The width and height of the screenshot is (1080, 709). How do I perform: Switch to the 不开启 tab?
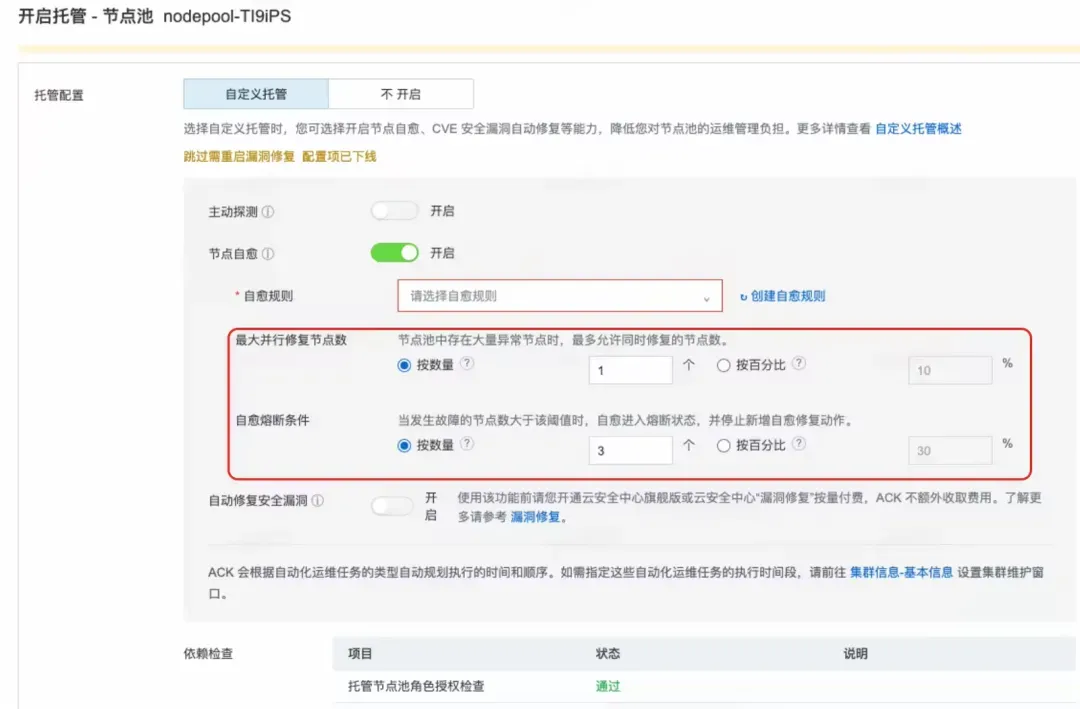401,94
